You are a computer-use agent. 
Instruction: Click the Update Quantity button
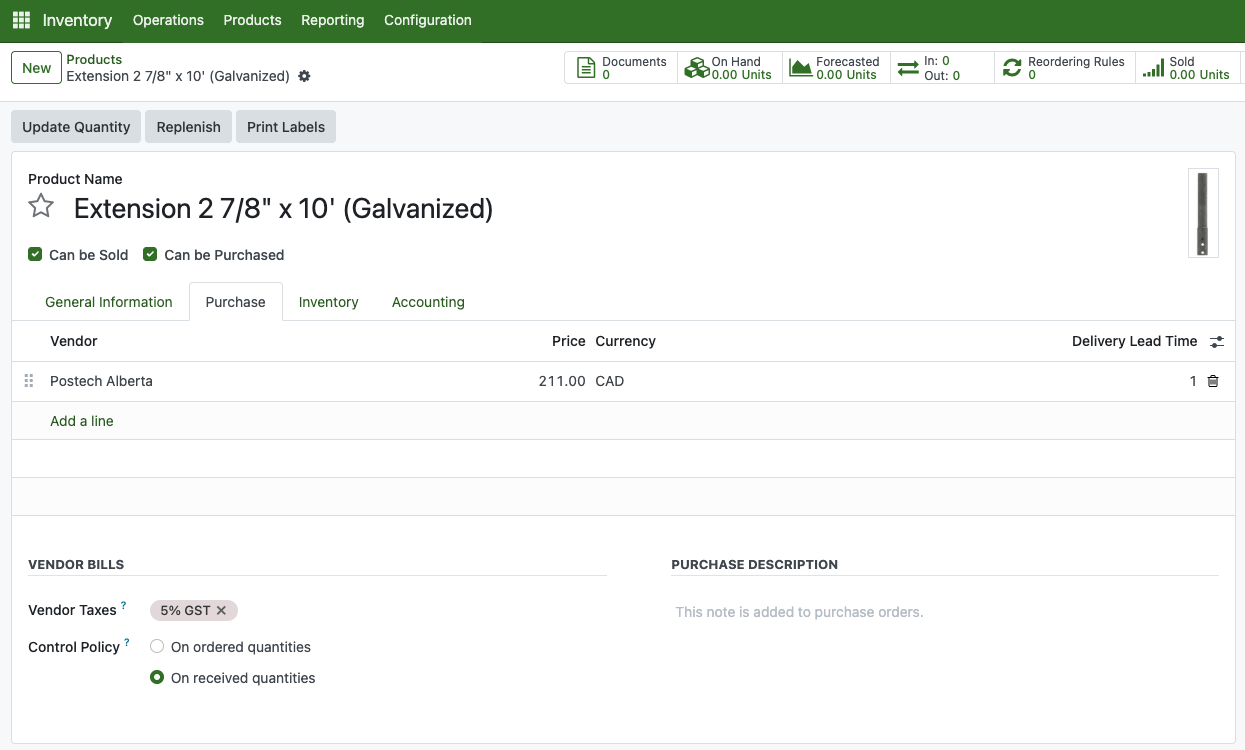click(76, 127)
